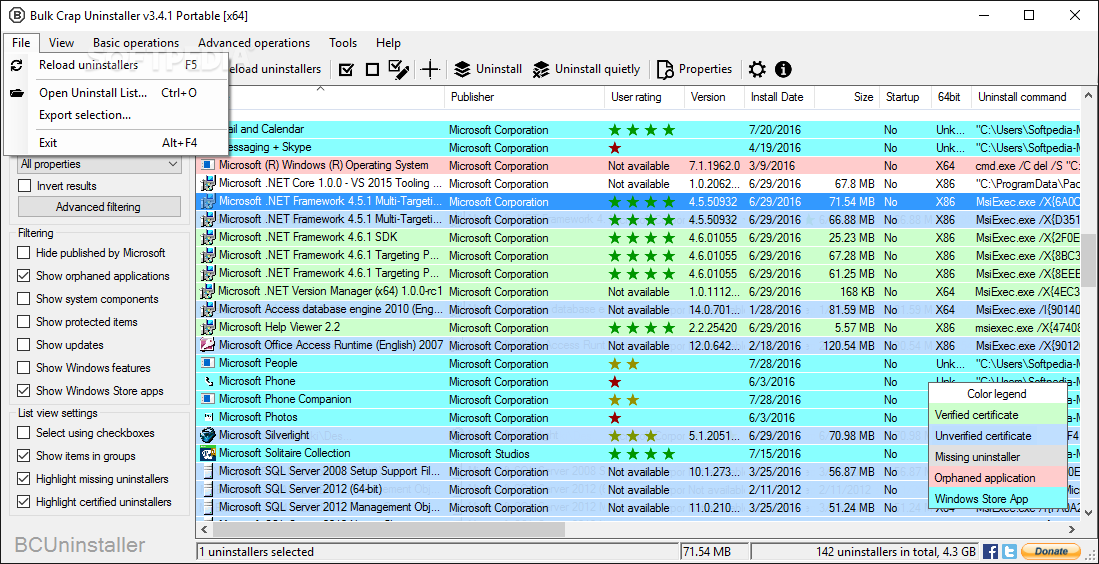Screen dimensions: 1099x564
Task: Click the Microsoft Silverlight app icon
Action: point(207,435)
